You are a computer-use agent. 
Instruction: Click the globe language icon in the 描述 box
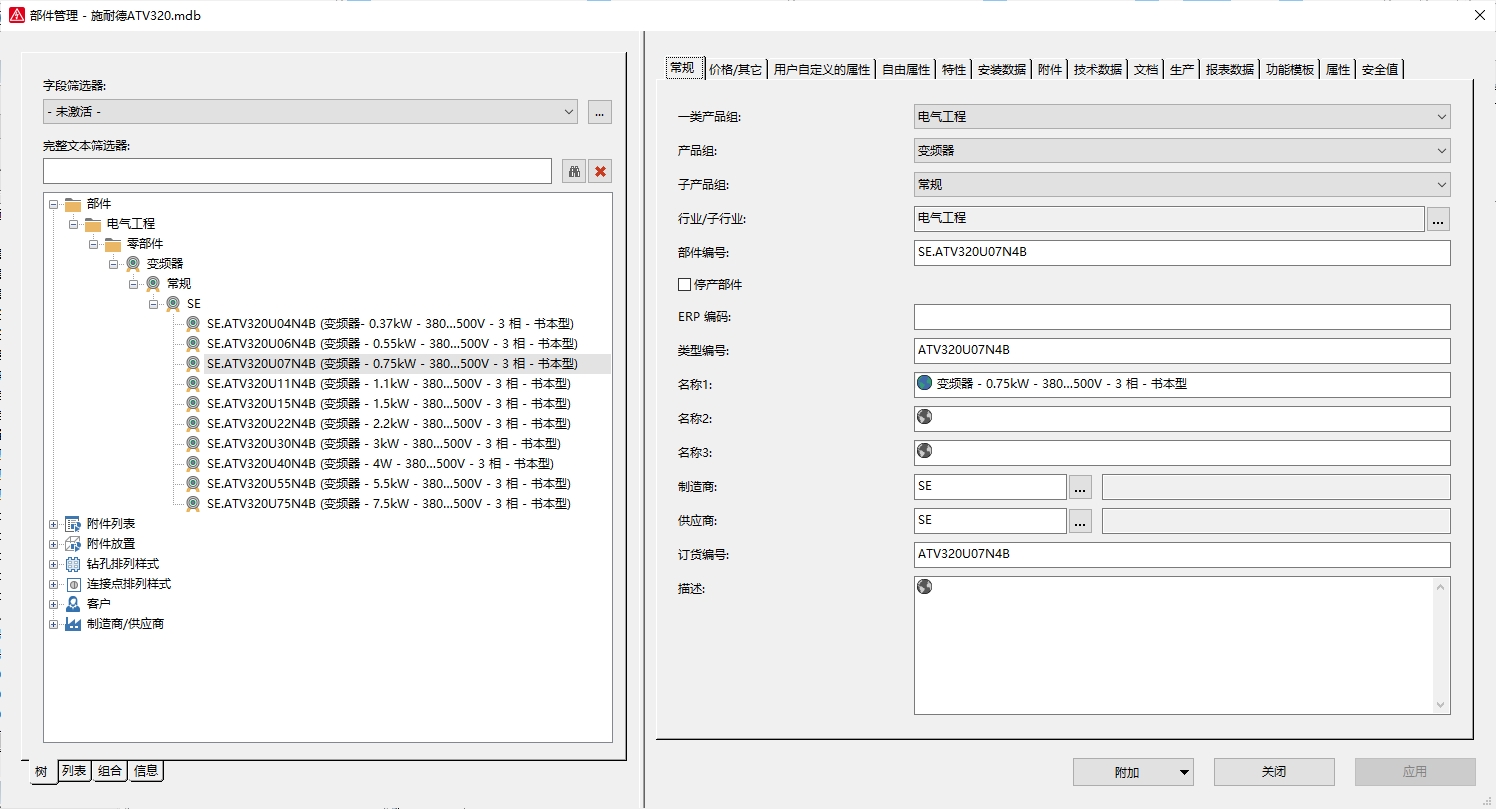tap(924, 586)
